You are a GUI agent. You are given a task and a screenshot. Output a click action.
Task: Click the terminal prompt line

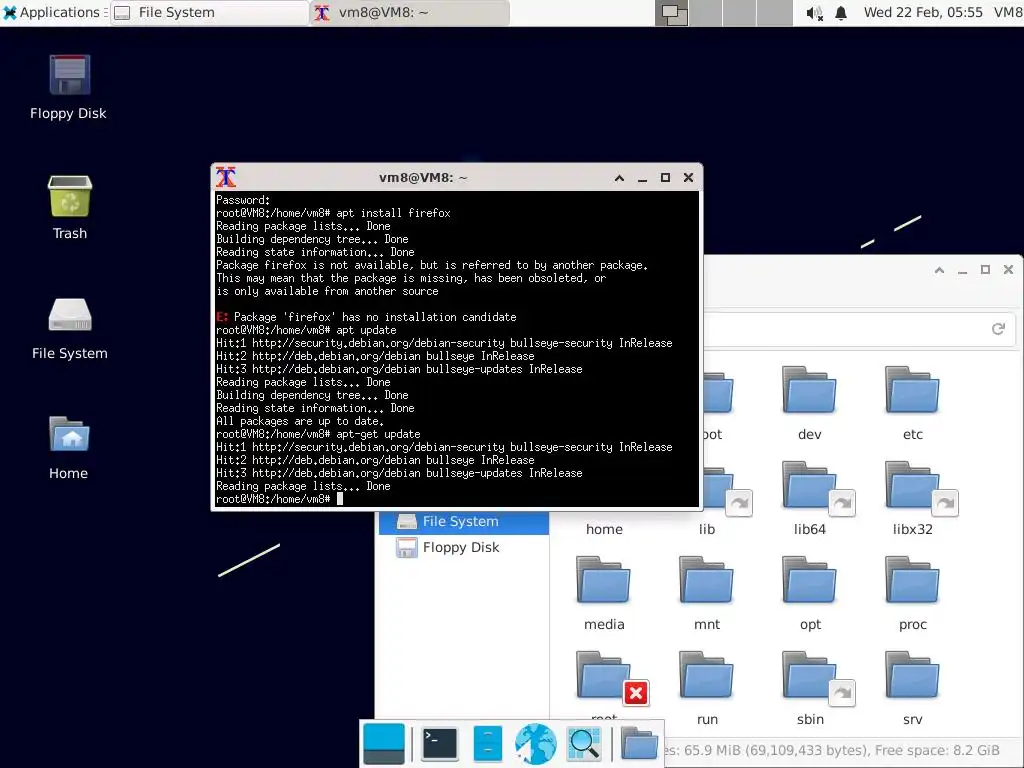coord(280,499)
